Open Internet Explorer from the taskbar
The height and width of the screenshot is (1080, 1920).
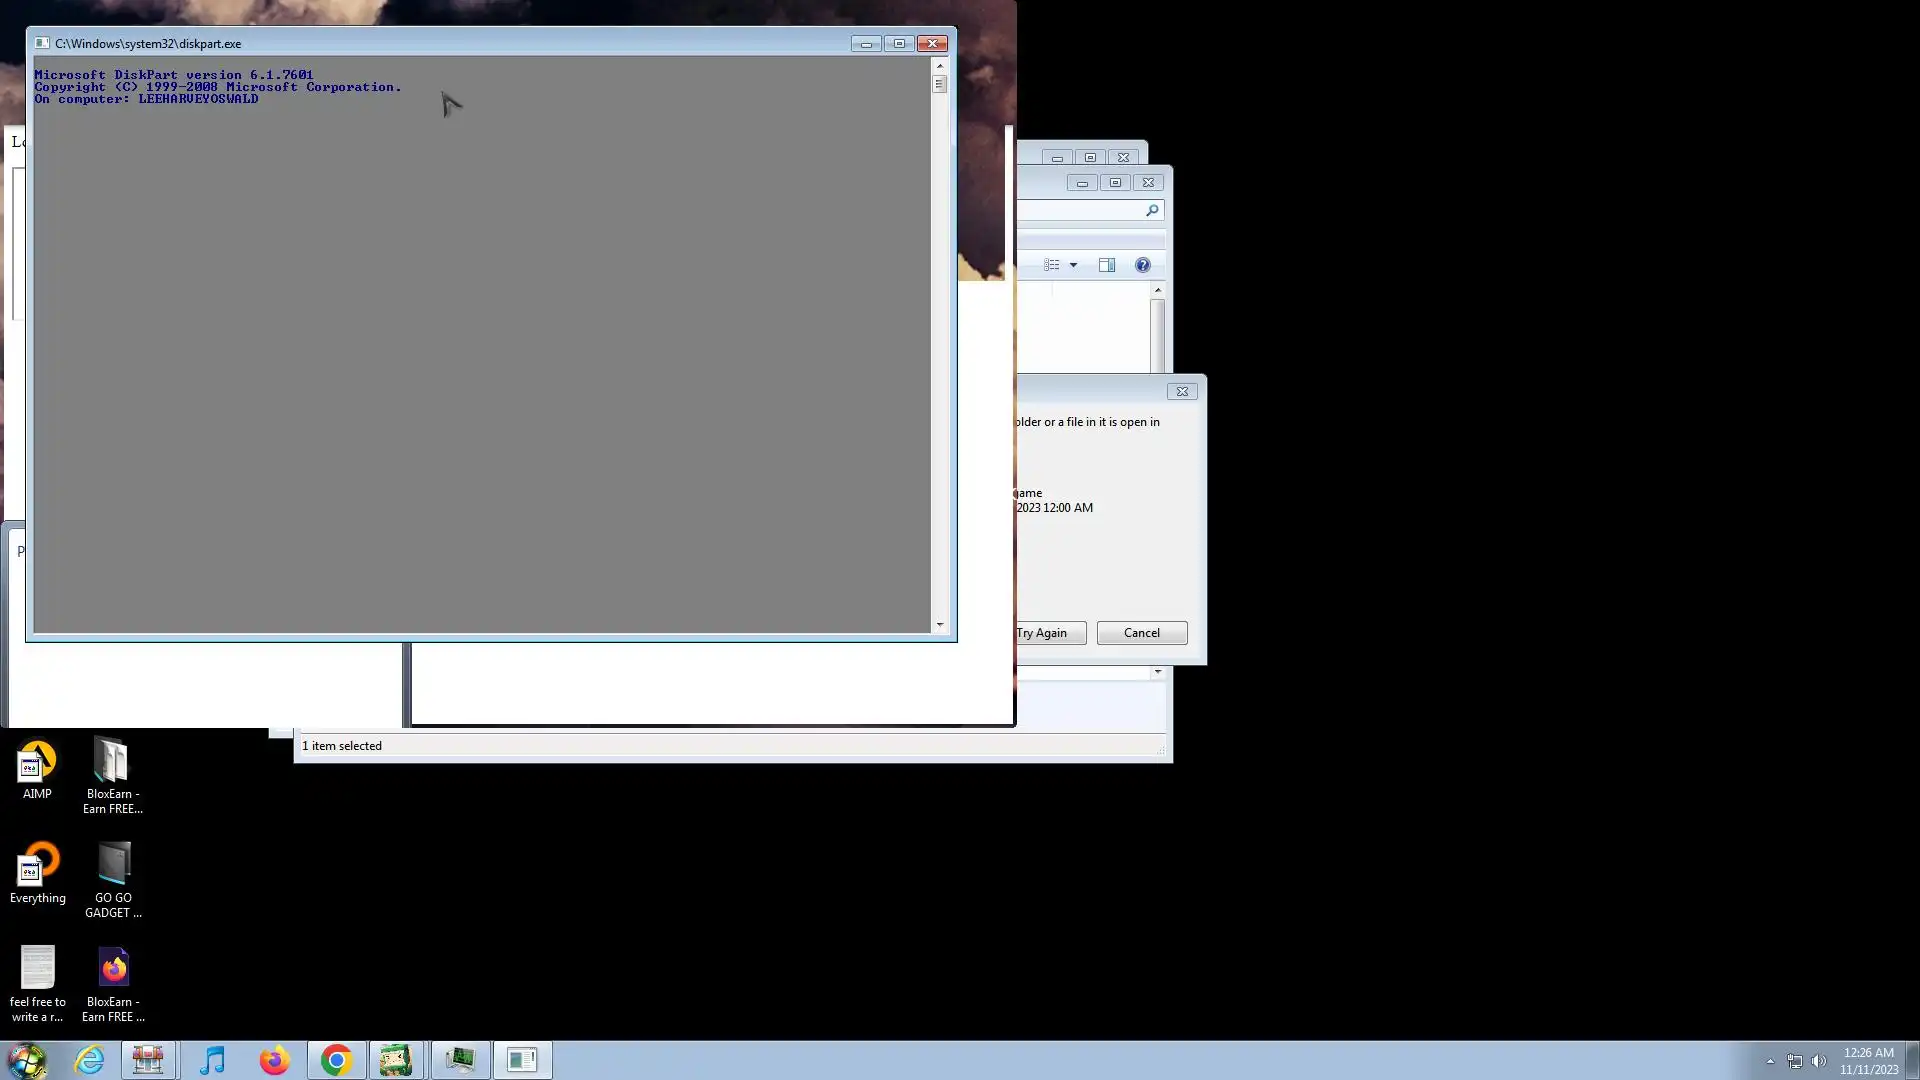point(89,1060)
